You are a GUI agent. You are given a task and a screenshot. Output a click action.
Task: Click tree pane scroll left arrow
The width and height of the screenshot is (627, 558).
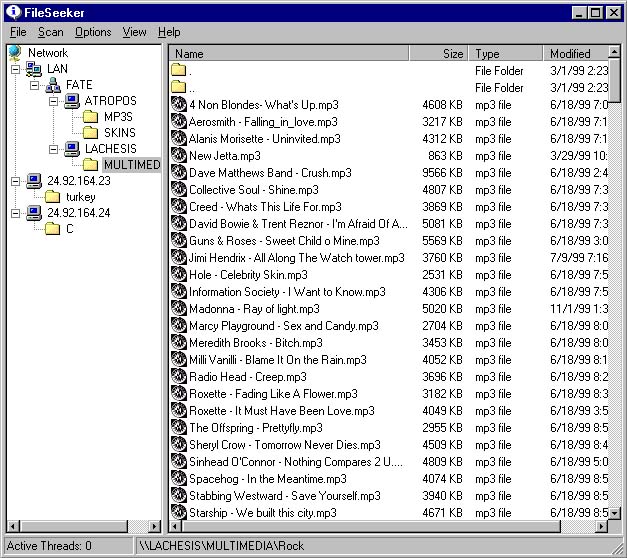coord(13,526)
